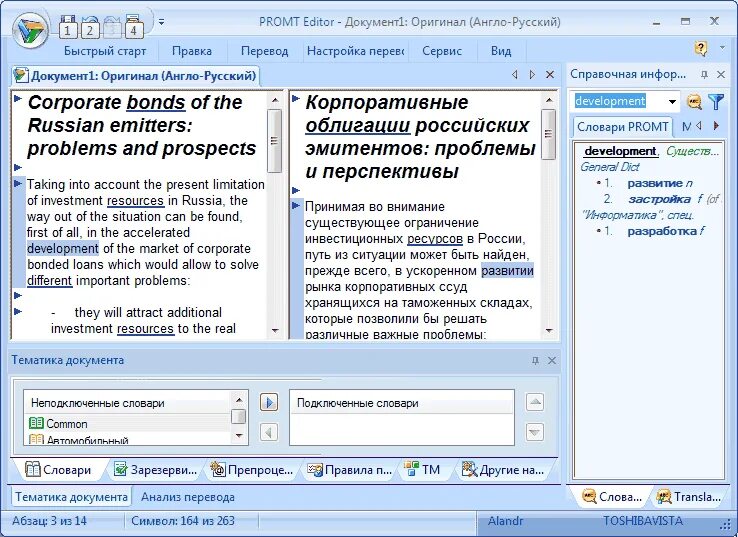This screenshot has height=537, width=738.
Task: Click the move dictionary down button
Action: (x=535, y=432)
